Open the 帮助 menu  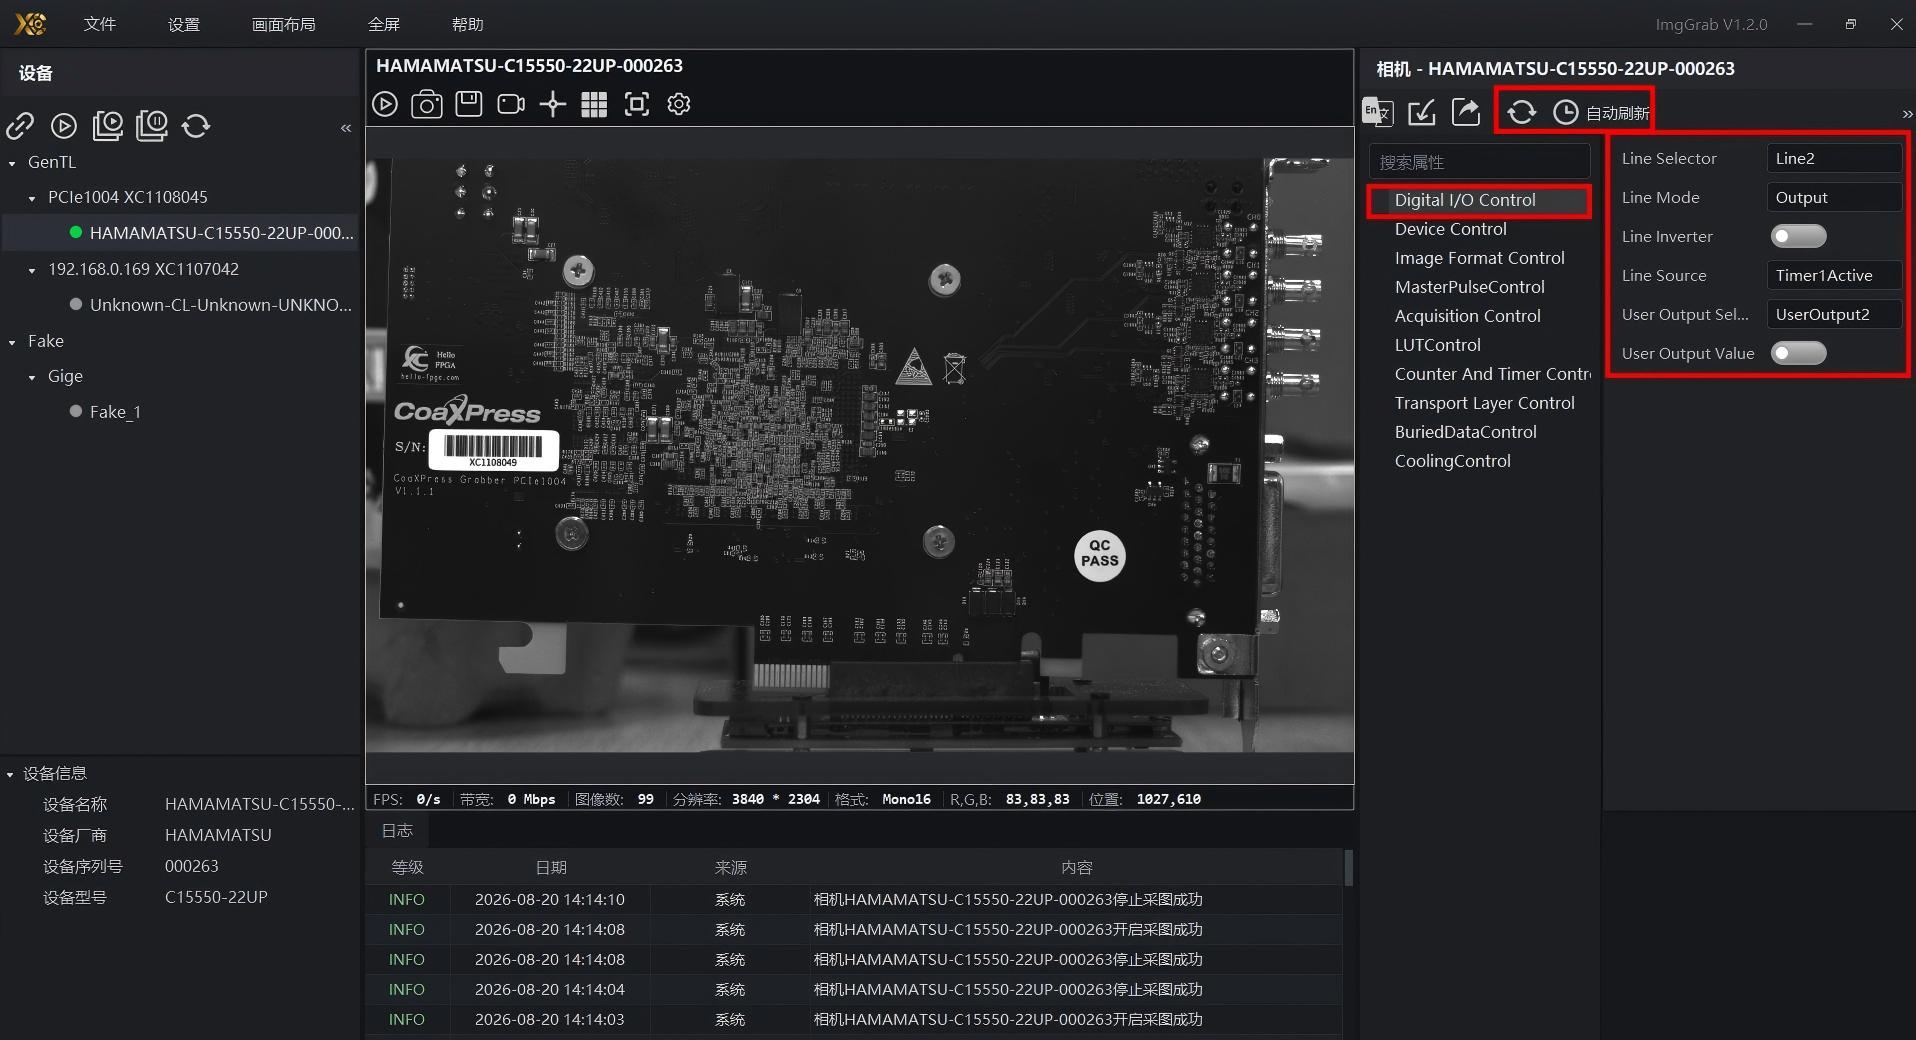pyautogui.click(x=467, y=24)
